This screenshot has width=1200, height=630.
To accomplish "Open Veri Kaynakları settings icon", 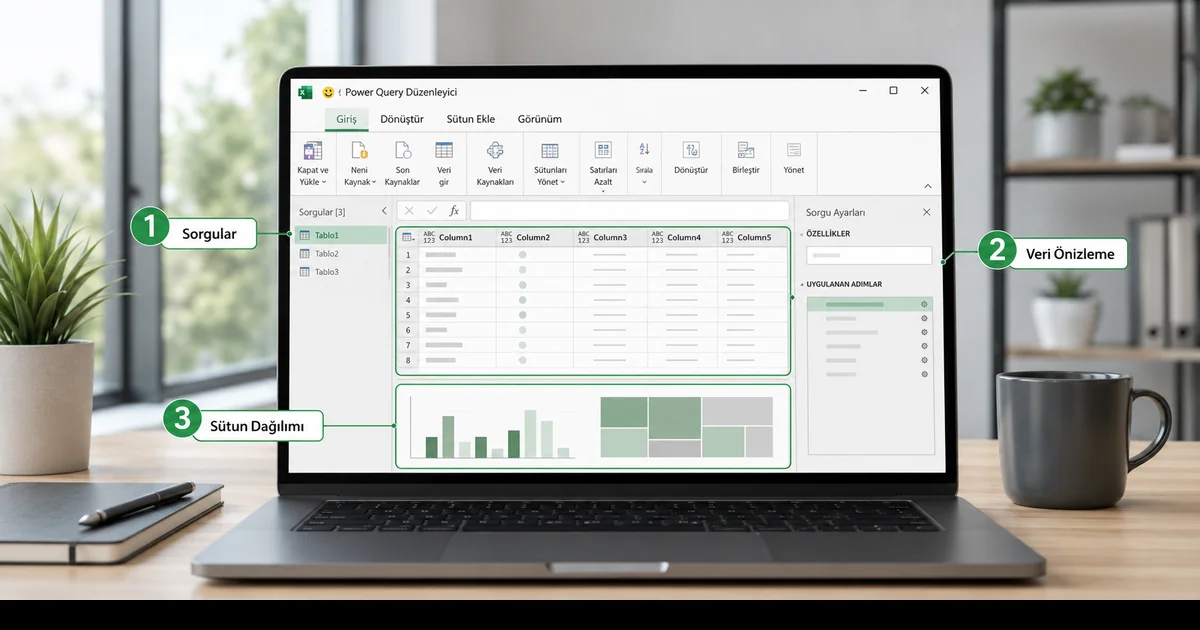I will pos(495,150).
